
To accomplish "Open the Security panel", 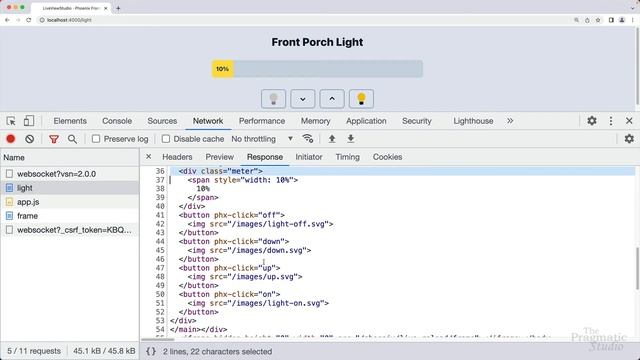I will (417, 121).
